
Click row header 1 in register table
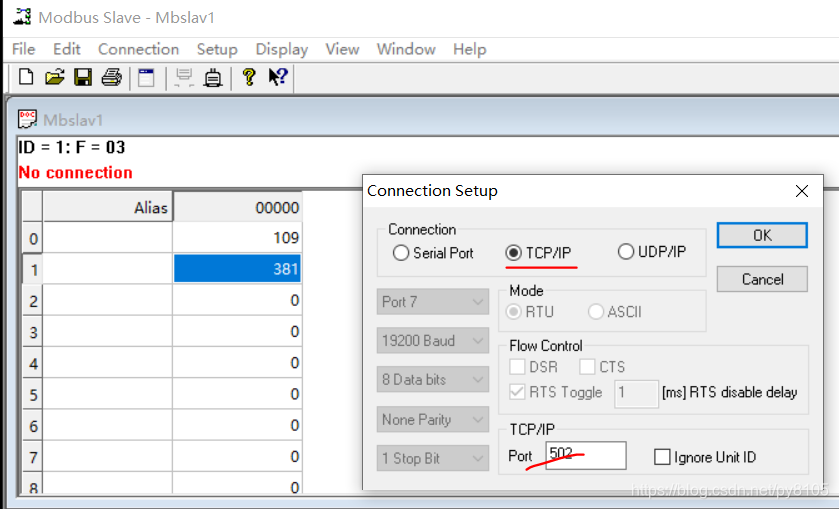[32, 269]
